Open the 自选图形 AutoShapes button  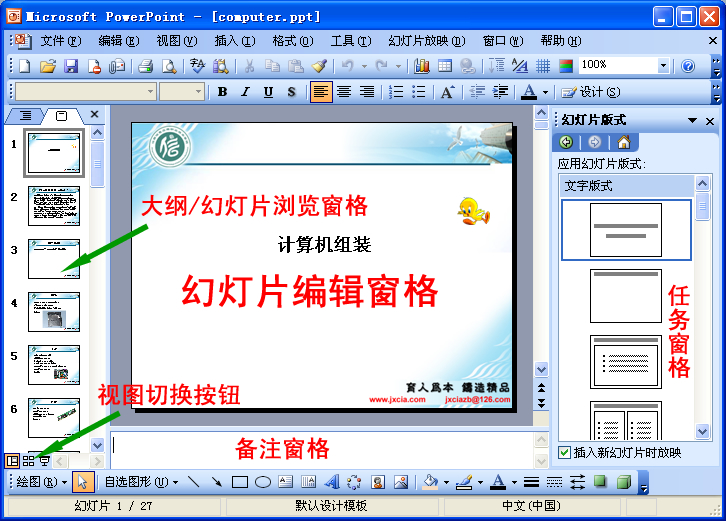click(140, 482)
